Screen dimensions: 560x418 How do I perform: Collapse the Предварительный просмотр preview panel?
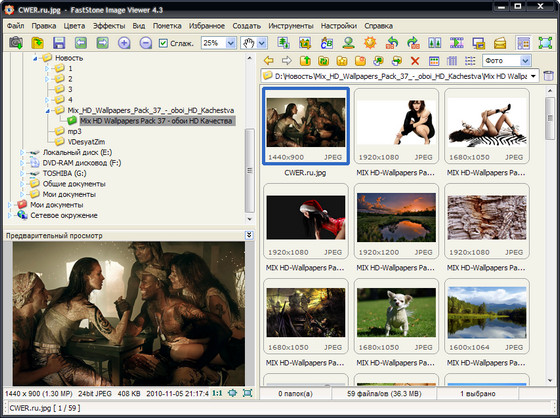[249, 235]
